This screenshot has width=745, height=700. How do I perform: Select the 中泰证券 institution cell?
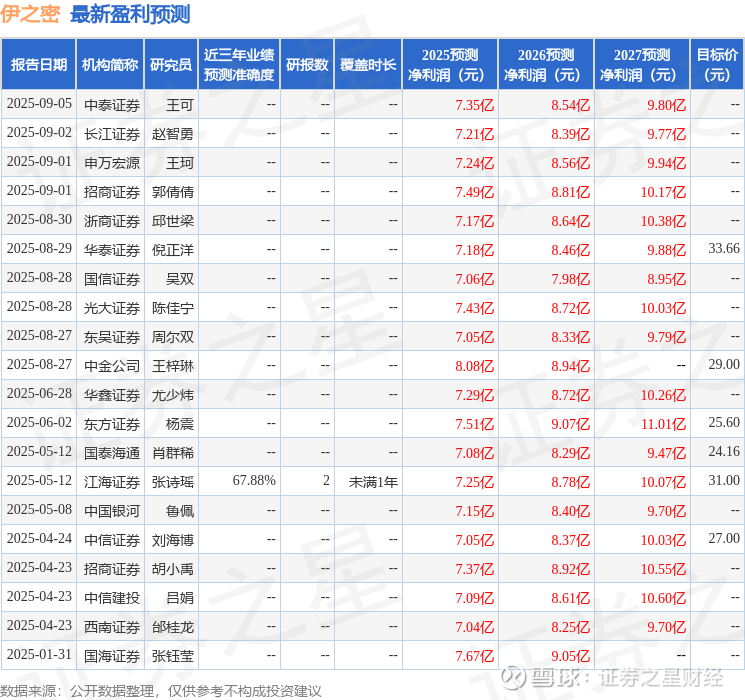pyautogui.click(x=112, y=105)
